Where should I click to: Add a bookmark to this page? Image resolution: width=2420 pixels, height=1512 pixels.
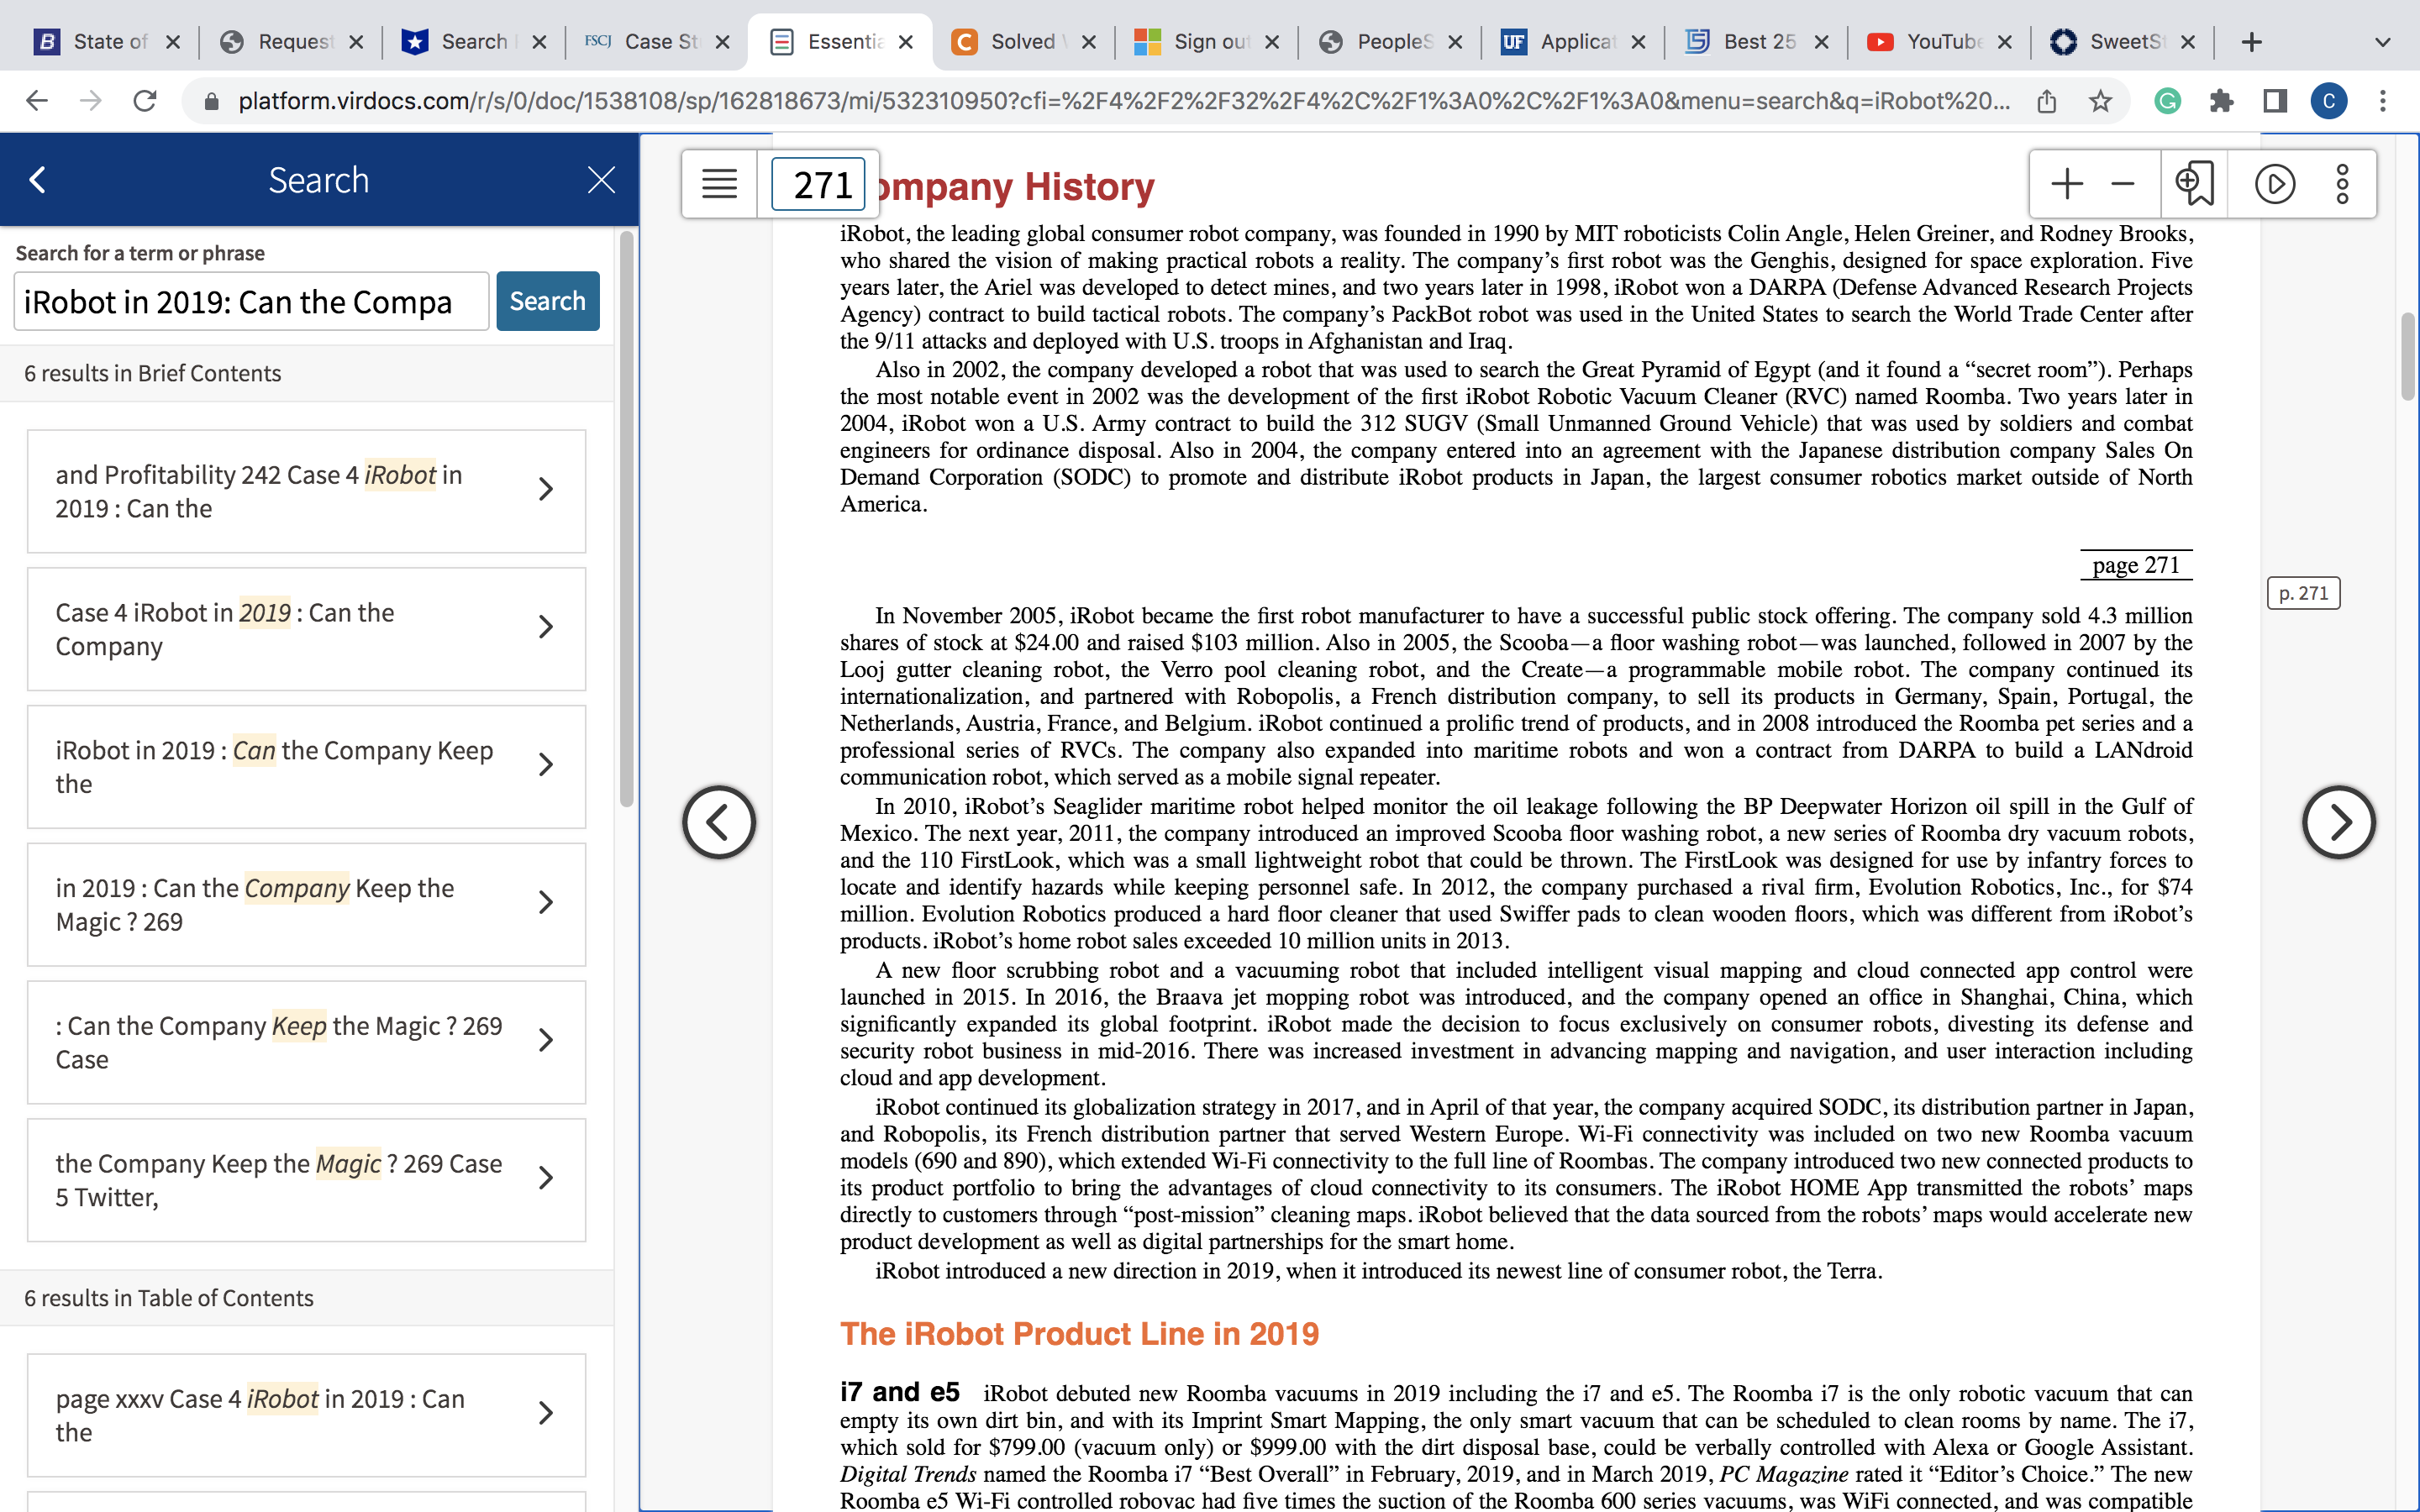(2194, 184)
